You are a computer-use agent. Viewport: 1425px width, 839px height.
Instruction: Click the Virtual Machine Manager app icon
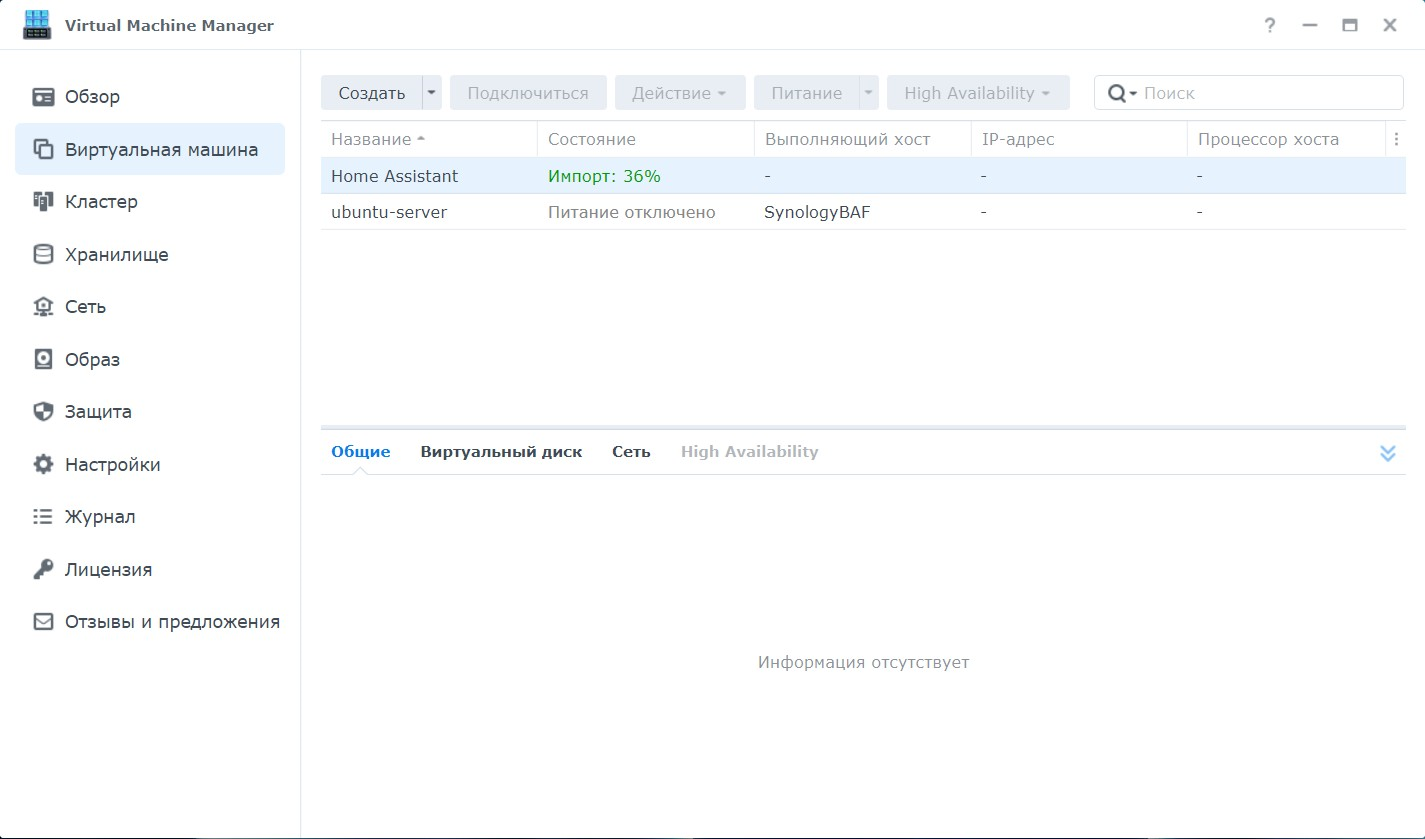point(37,25)
